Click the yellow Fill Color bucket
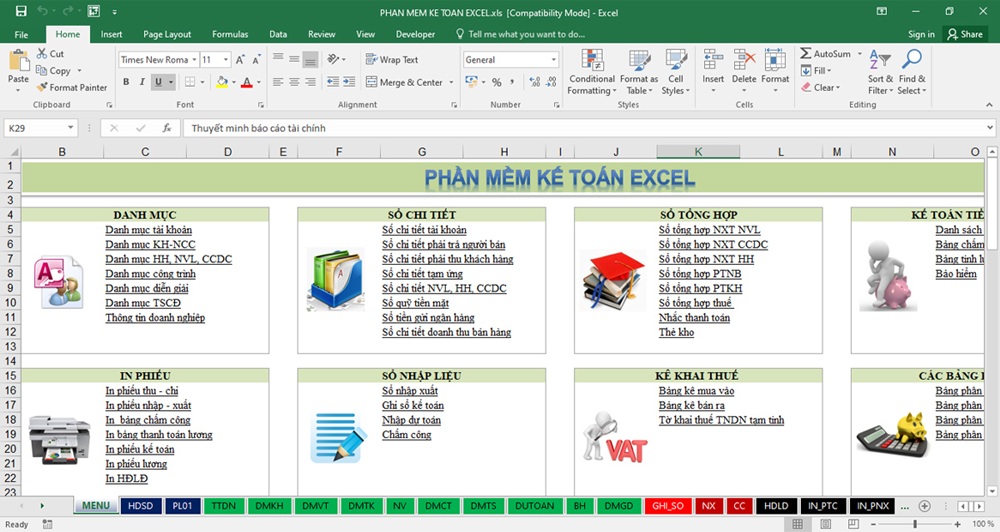 (223, 83)
